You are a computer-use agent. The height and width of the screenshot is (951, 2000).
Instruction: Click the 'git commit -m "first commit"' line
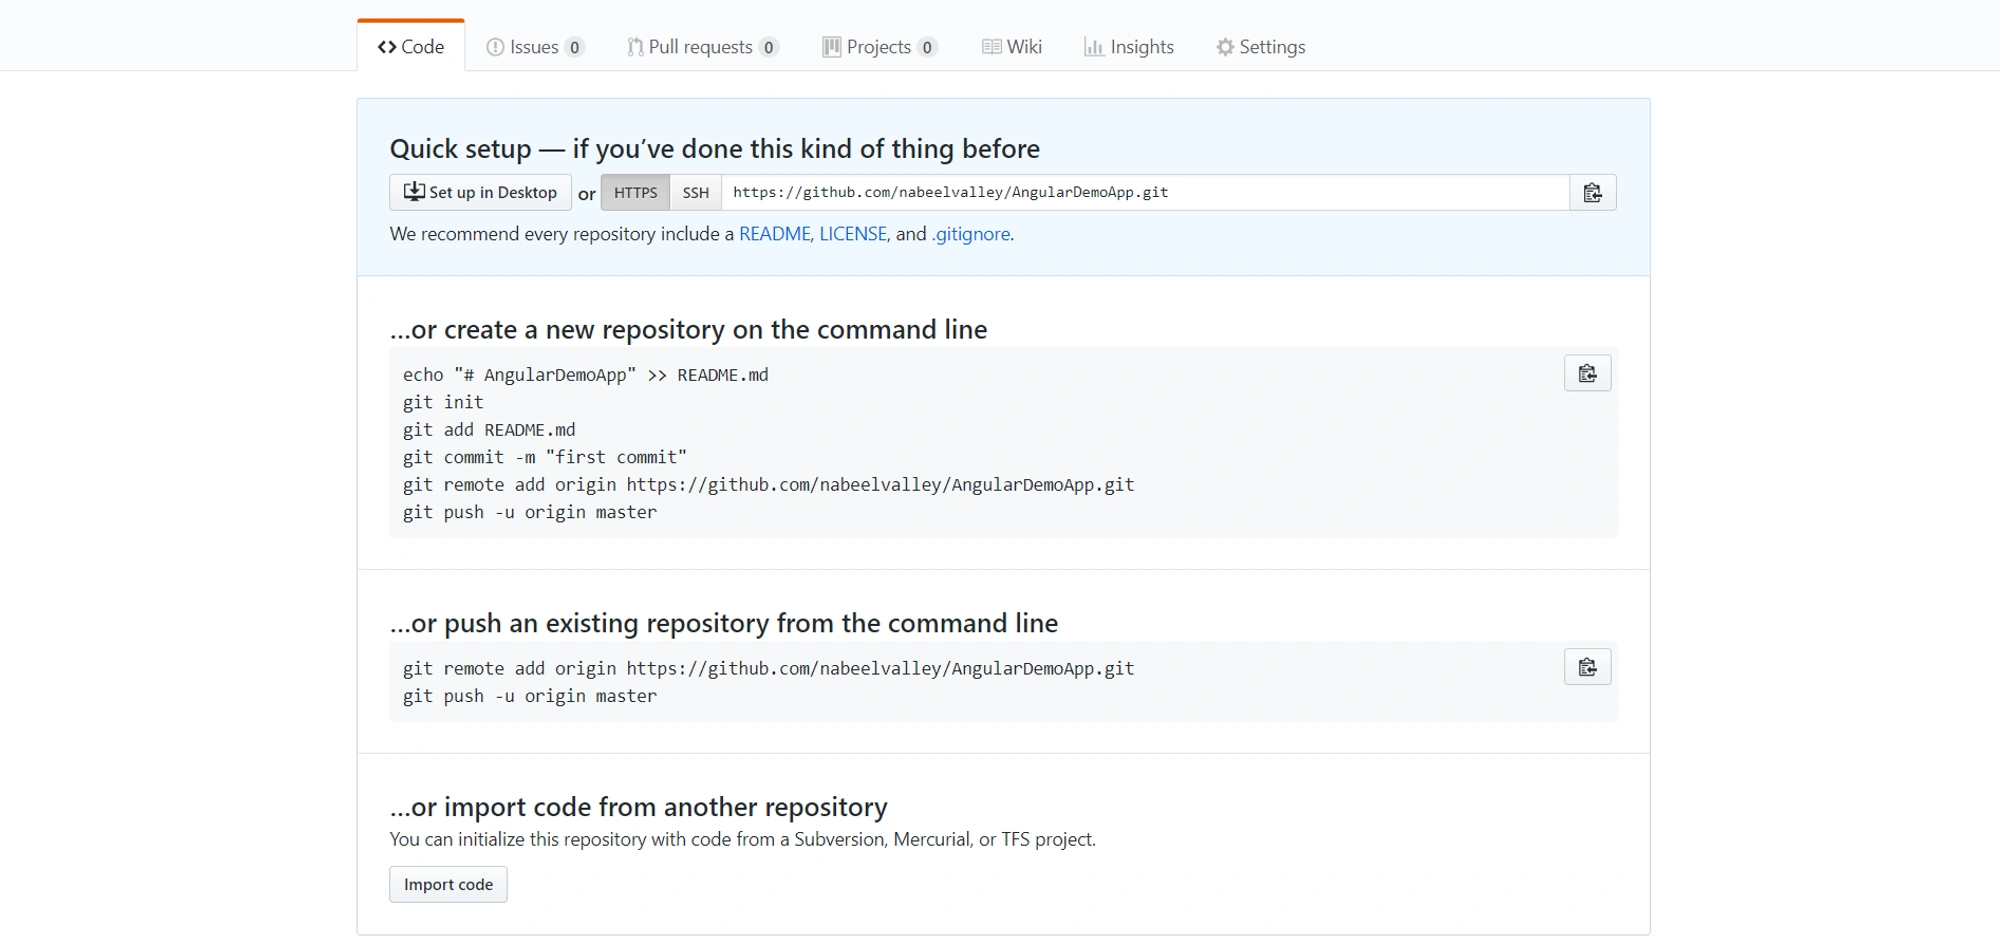(x=545, y=457)
